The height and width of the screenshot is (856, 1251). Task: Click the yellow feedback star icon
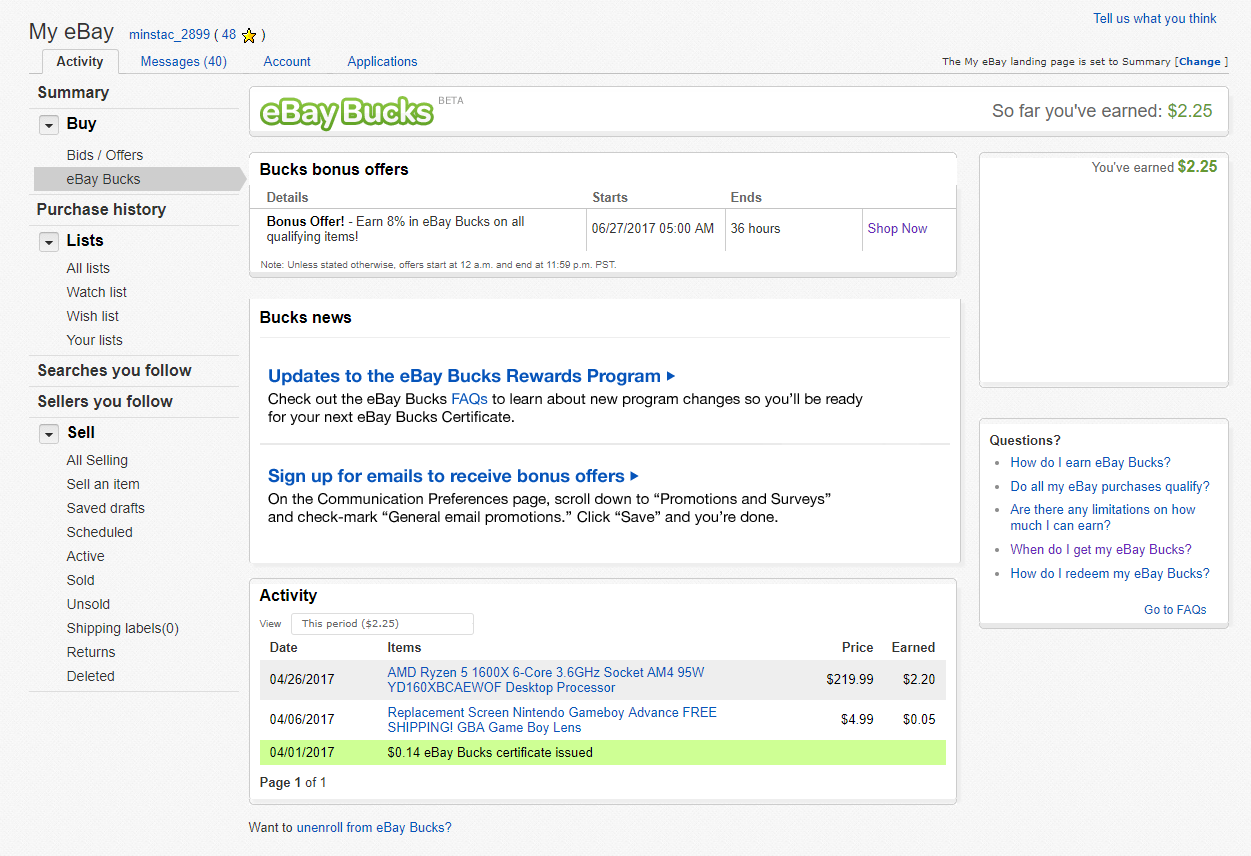pos(249,36)
